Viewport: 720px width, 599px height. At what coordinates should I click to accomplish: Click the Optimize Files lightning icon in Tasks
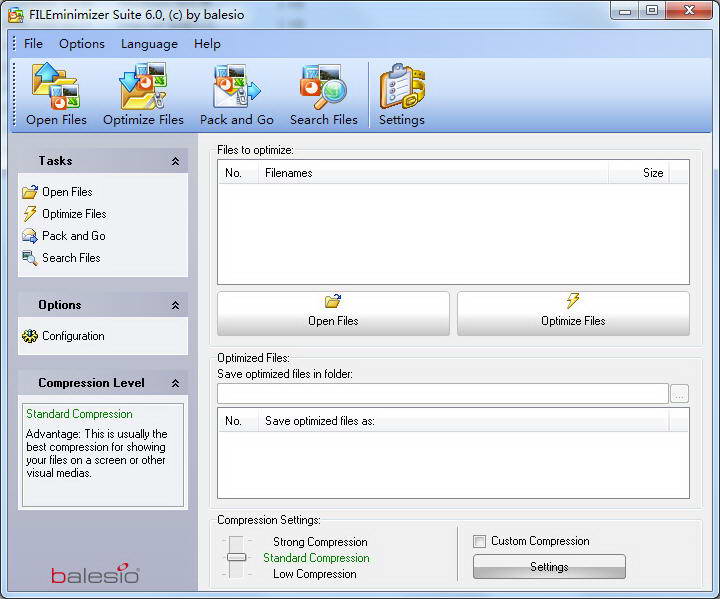30,214
